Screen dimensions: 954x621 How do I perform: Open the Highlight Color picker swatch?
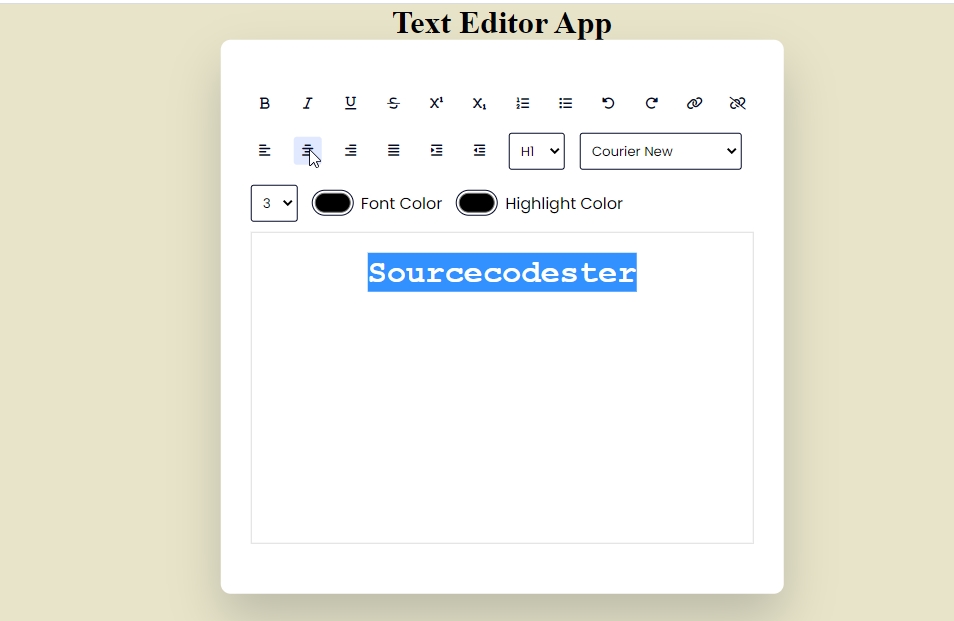(477, 203)
